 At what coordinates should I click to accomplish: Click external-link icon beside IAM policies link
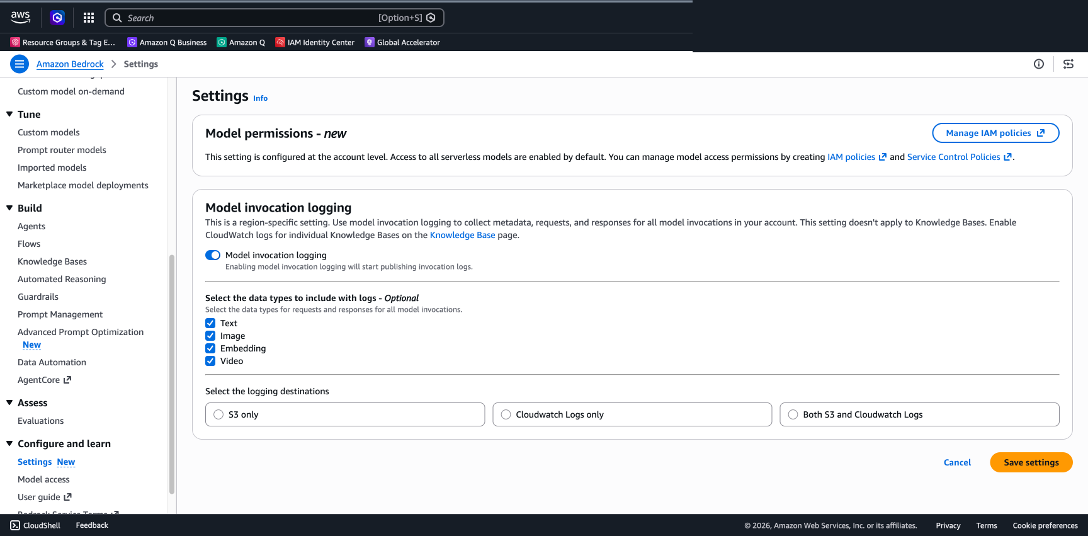pos(883,158)
